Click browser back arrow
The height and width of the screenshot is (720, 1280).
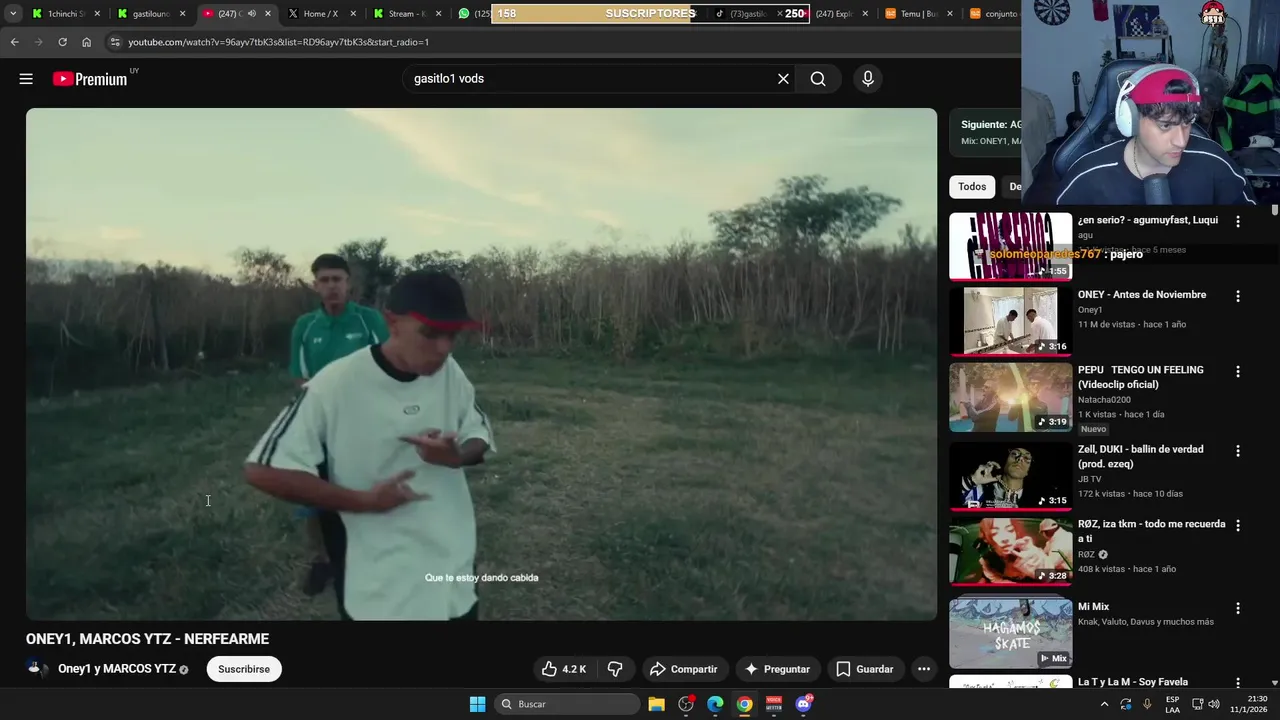pyautogui.click(x=14, y=42)
